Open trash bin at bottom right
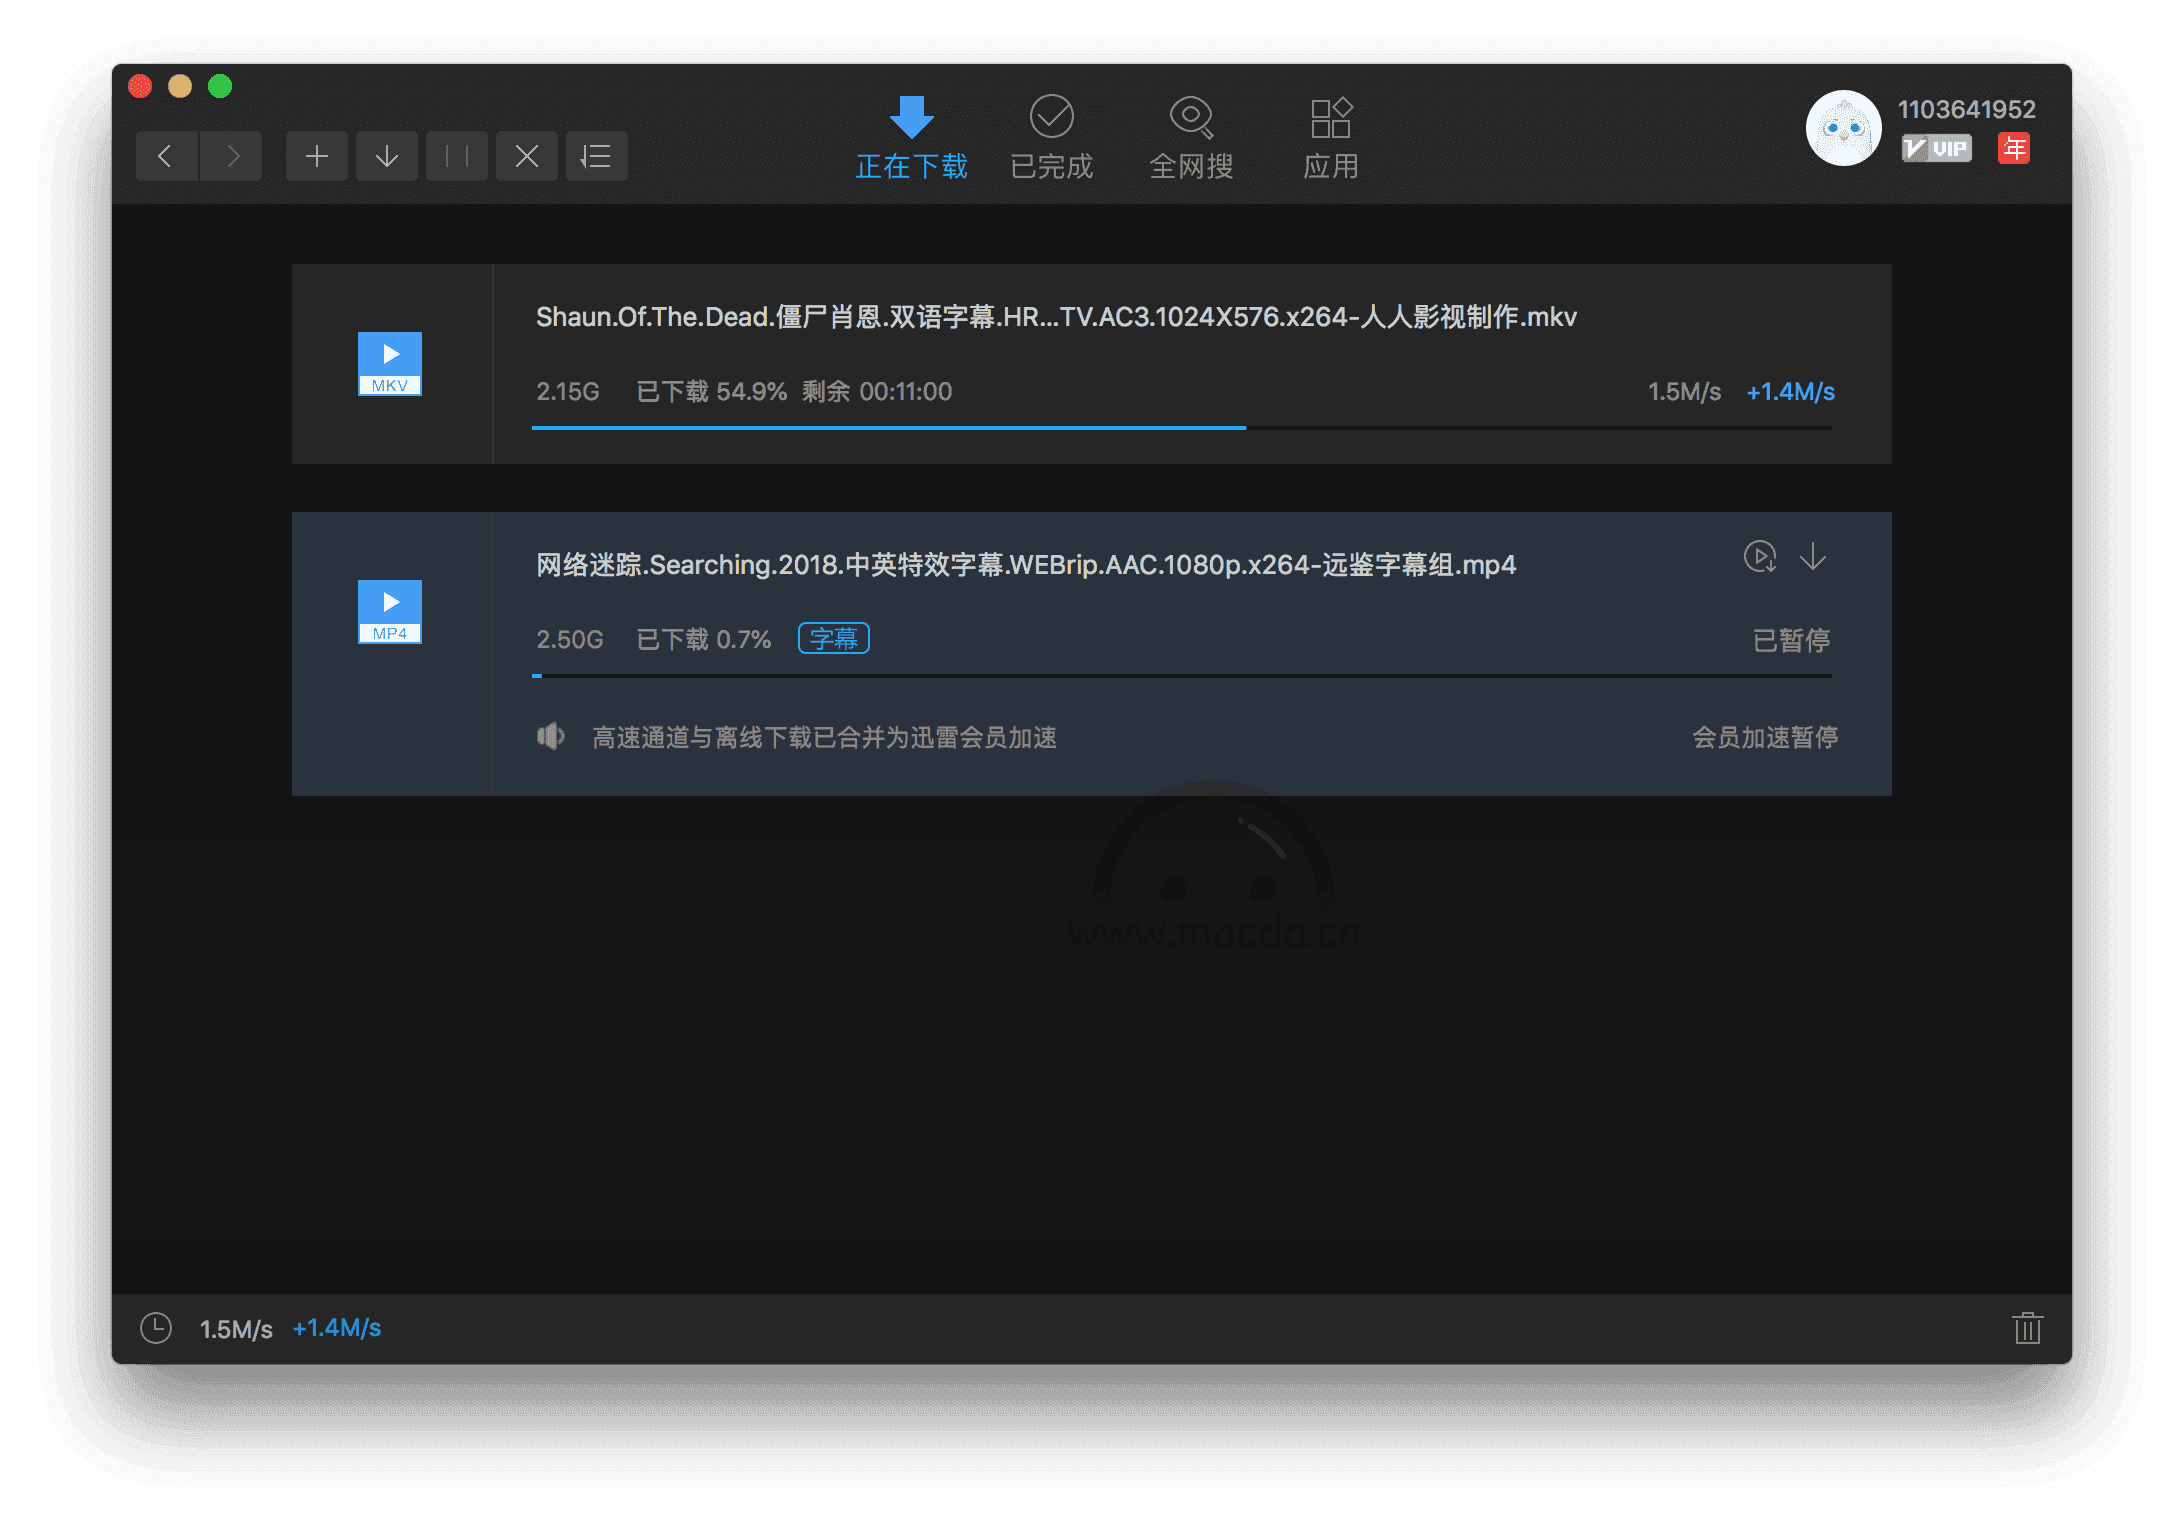The image size is (2184, 1524). [x=2027, y=1328]
